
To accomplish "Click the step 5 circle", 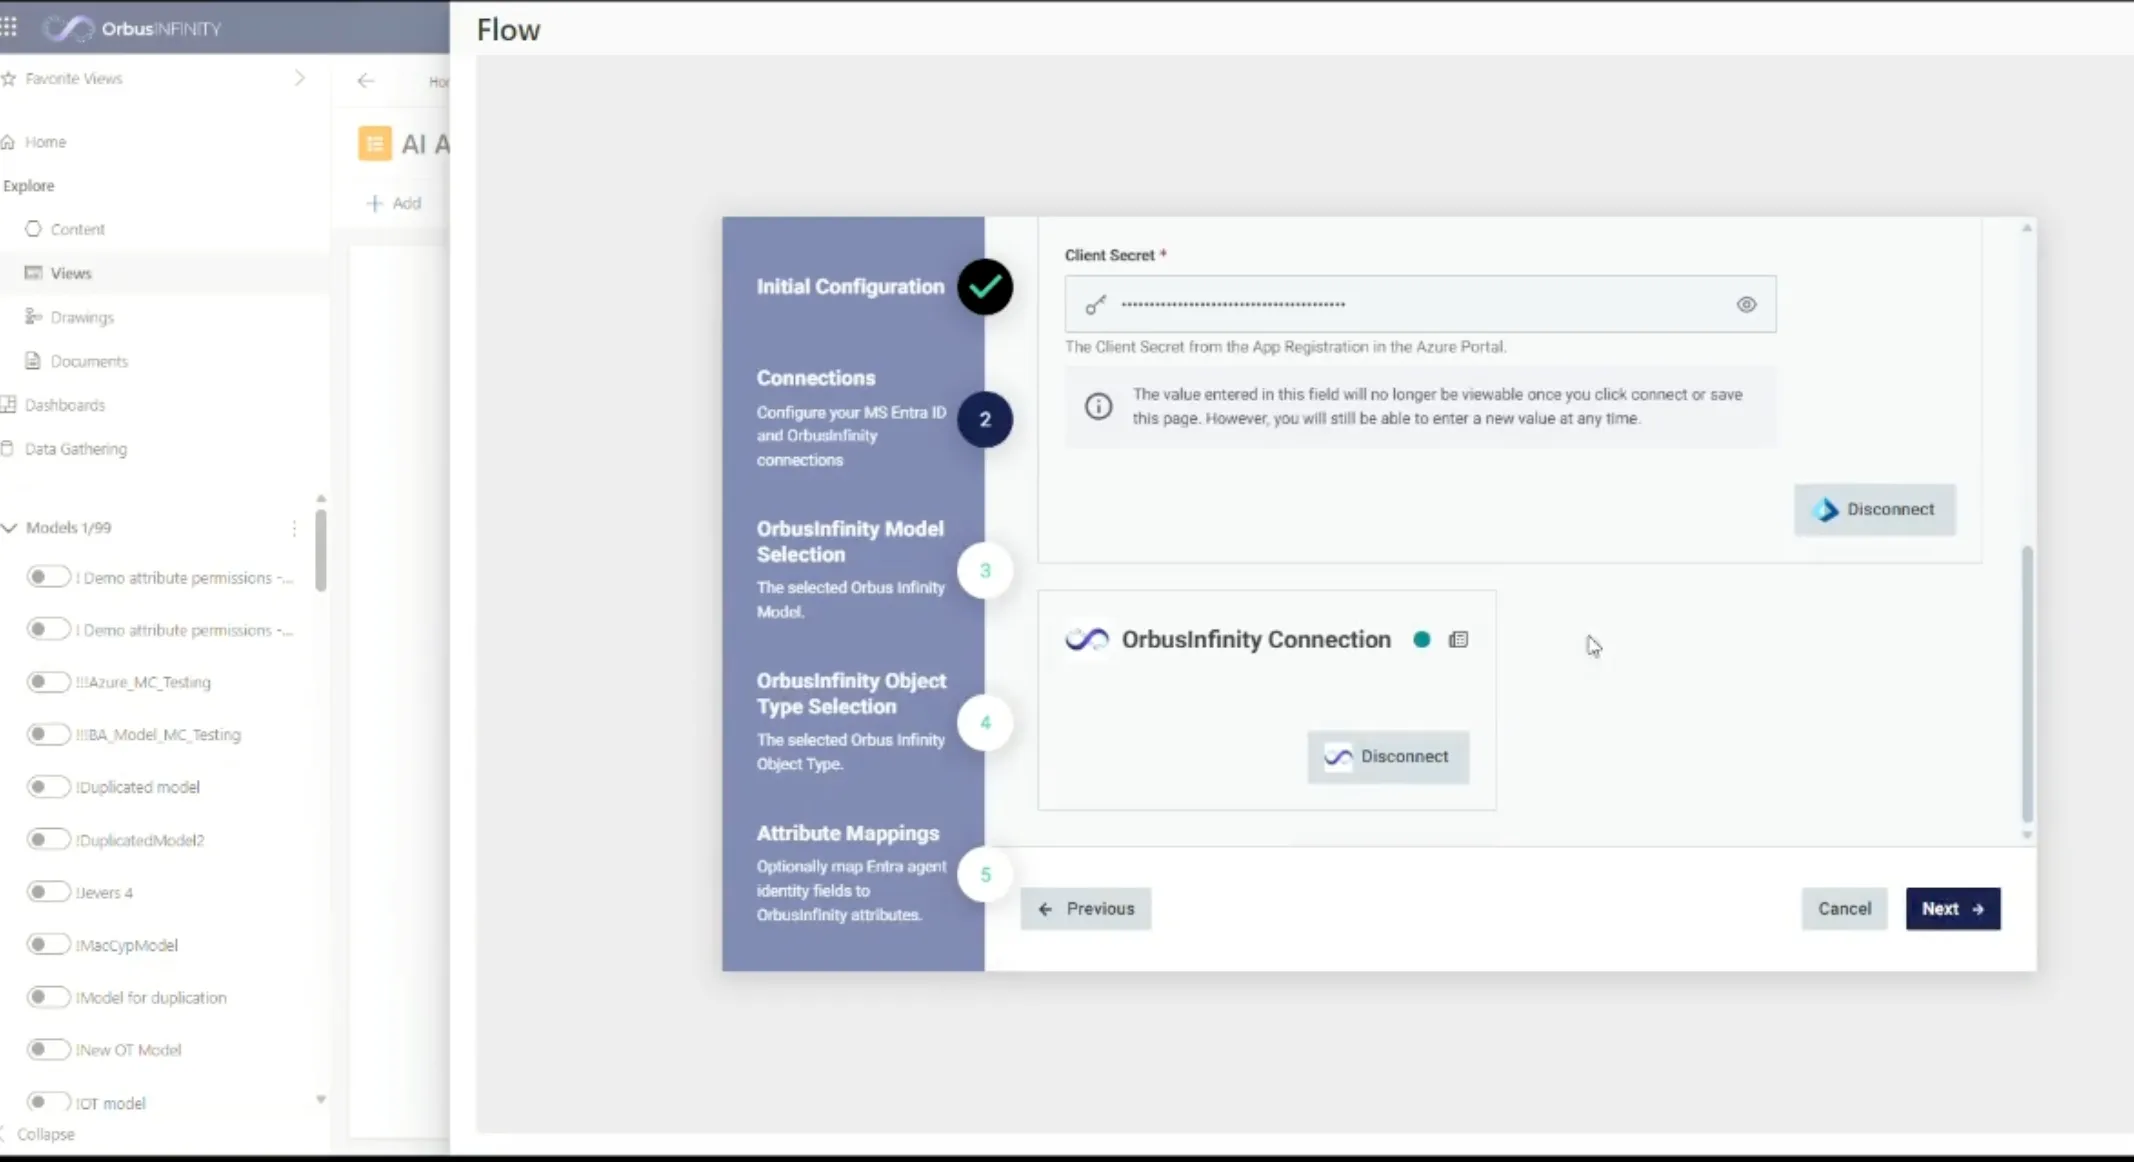I will 985,875.
